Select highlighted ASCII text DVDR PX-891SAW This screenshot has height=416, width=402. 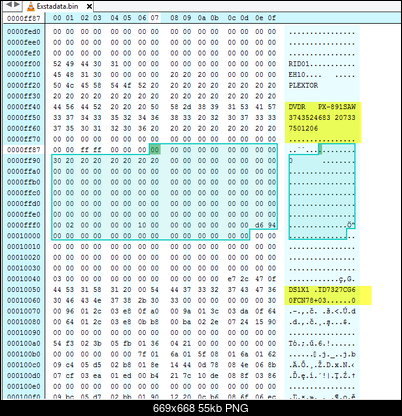click(322, 107)
